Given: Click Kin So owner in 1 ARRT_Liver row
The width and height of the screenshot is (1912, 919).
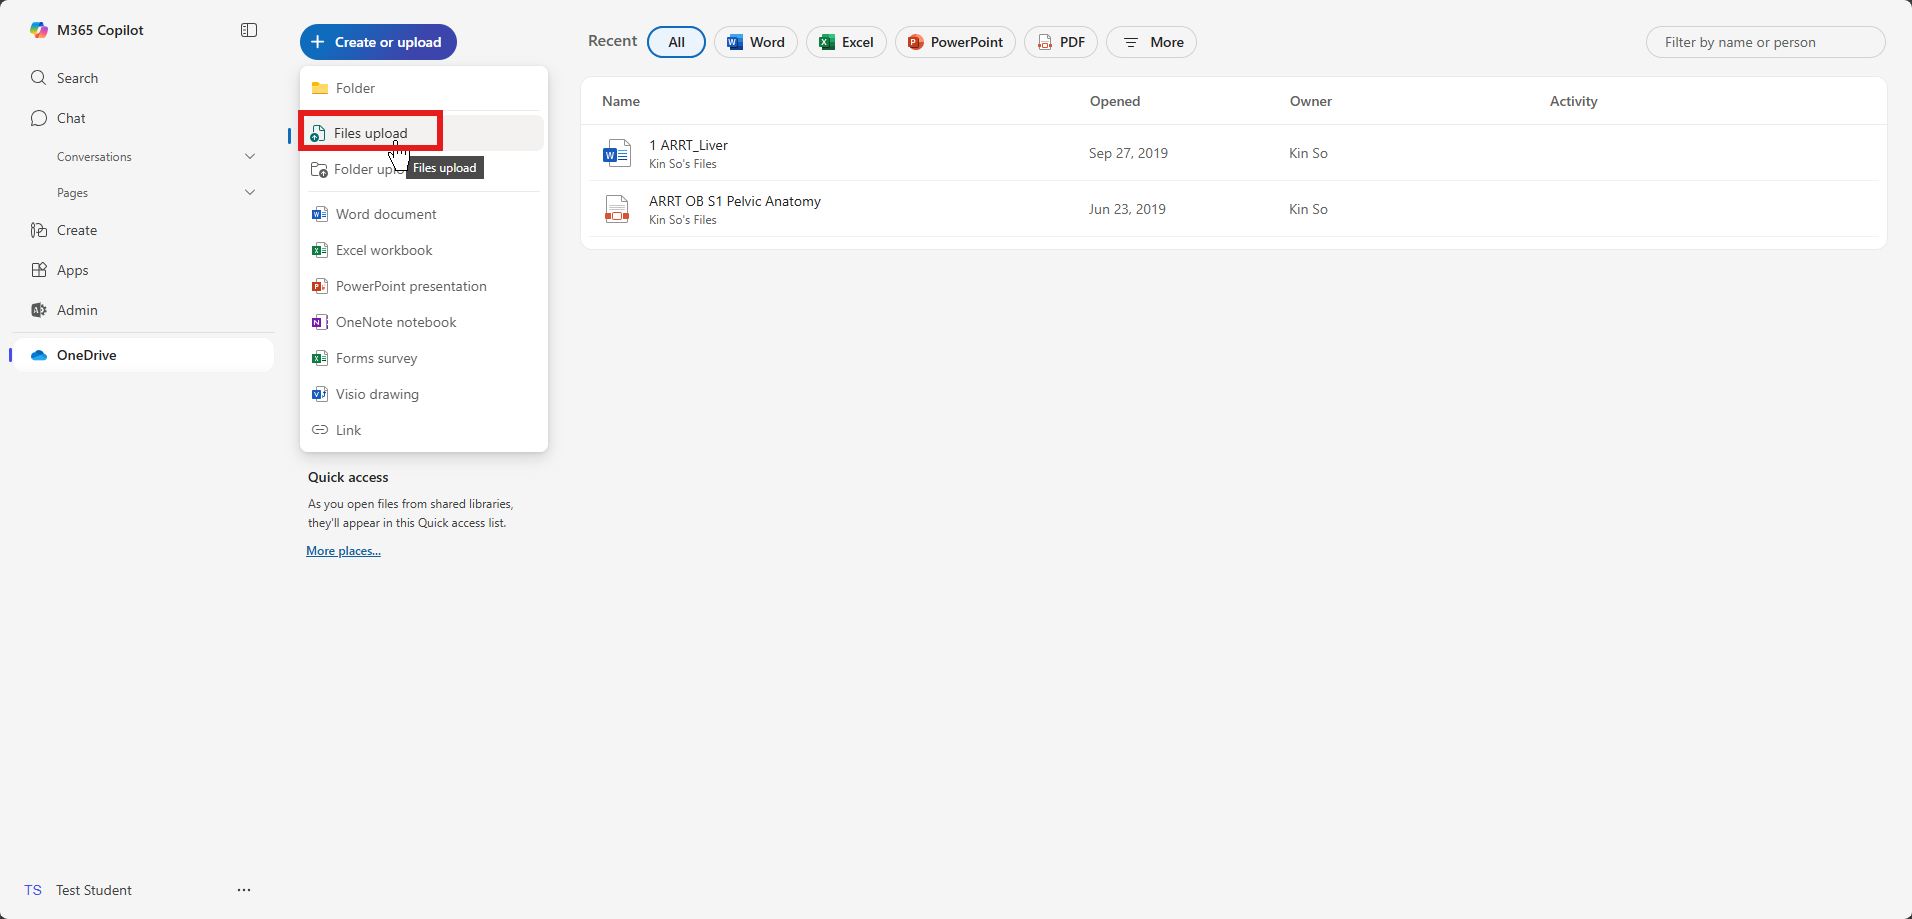Looking at the screenshot, I should click(x=1308, y=153).
